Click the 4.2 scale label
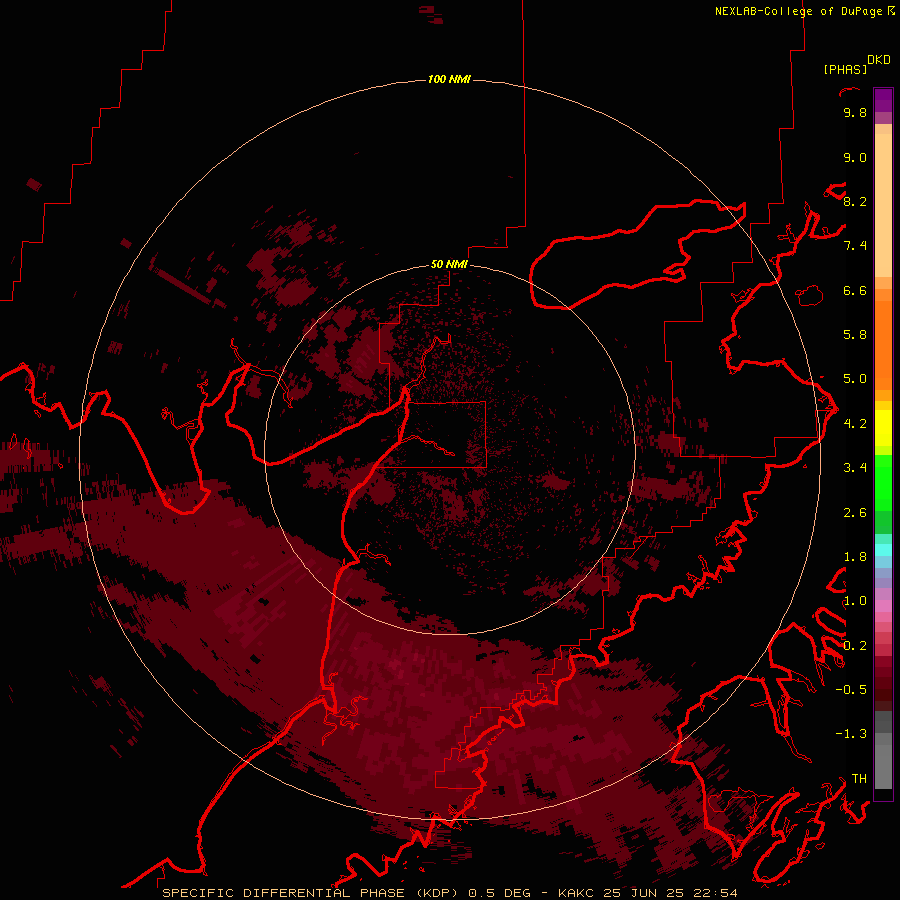900x900 pixels. pos(855,424)
